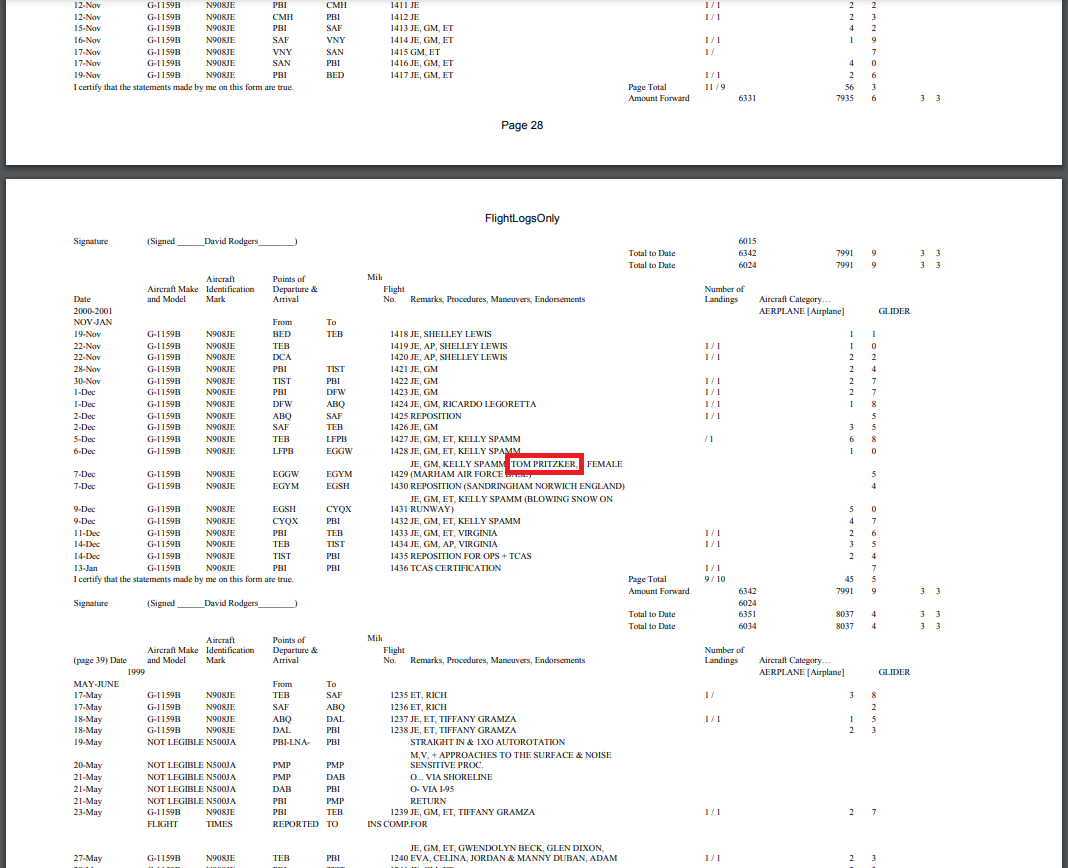Select the (page 39) Date heading
The image size is (1068, 868).
point(100,660)
